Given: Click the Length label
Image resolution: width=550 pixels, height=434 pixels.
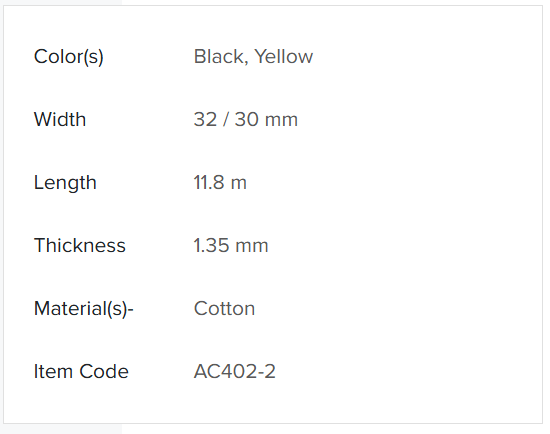Looking at the screenshot, I should click(x=65, y=183).
